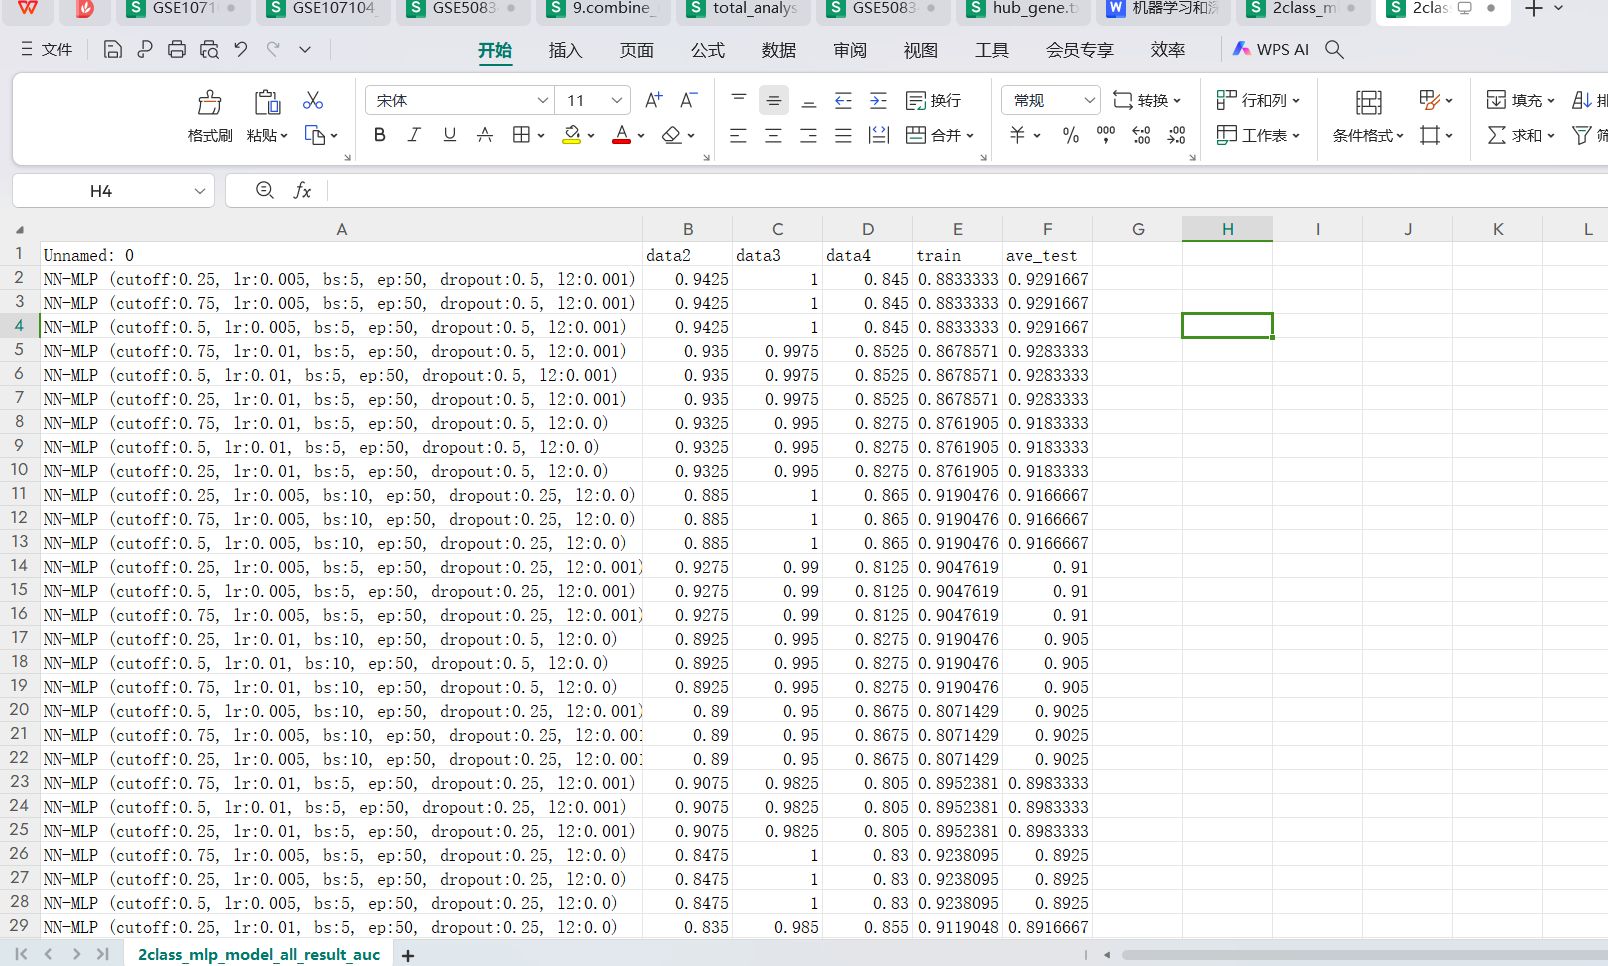
Task: Open the Convert (转换) dropdown
Action: pyautogui.click(x=1147, y=100)
